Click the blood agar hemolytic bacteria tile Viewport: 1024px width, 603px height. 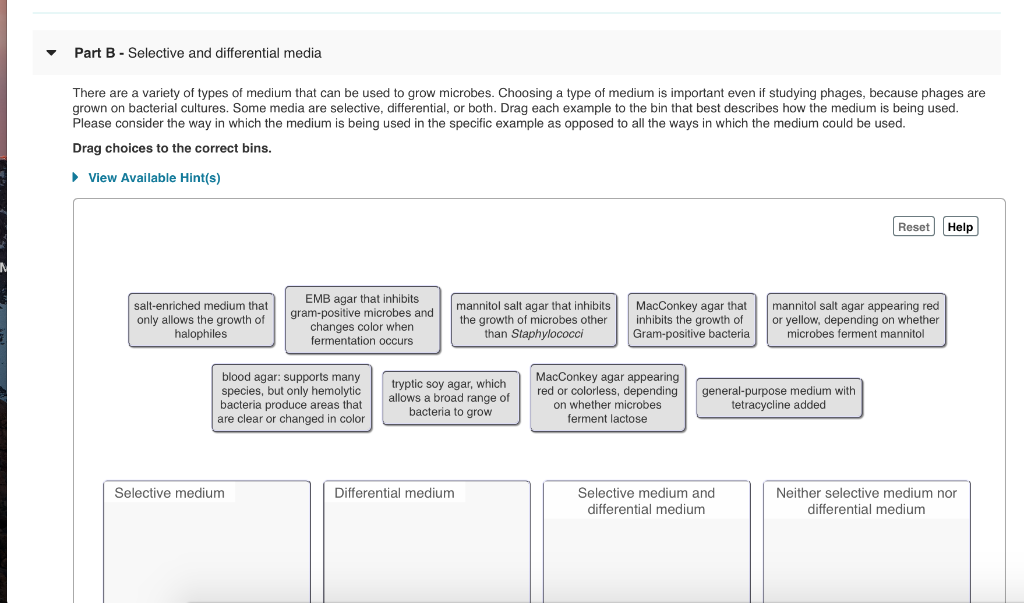pyautogui.click(x=291, y=398)
